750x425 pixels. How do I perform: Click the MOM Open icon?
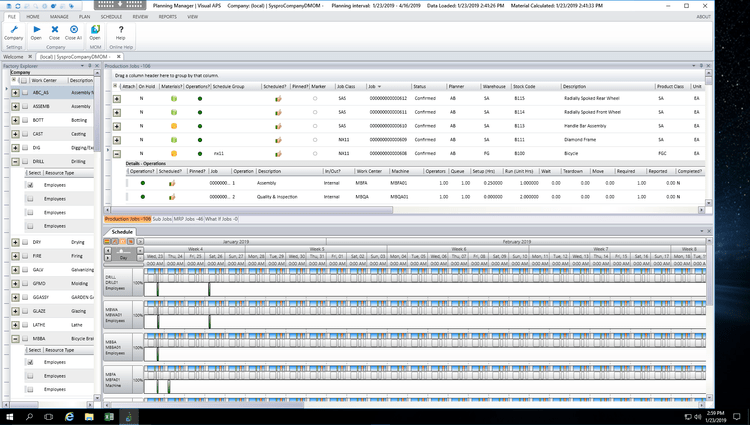pyautogui.click(x=95, y=30)
